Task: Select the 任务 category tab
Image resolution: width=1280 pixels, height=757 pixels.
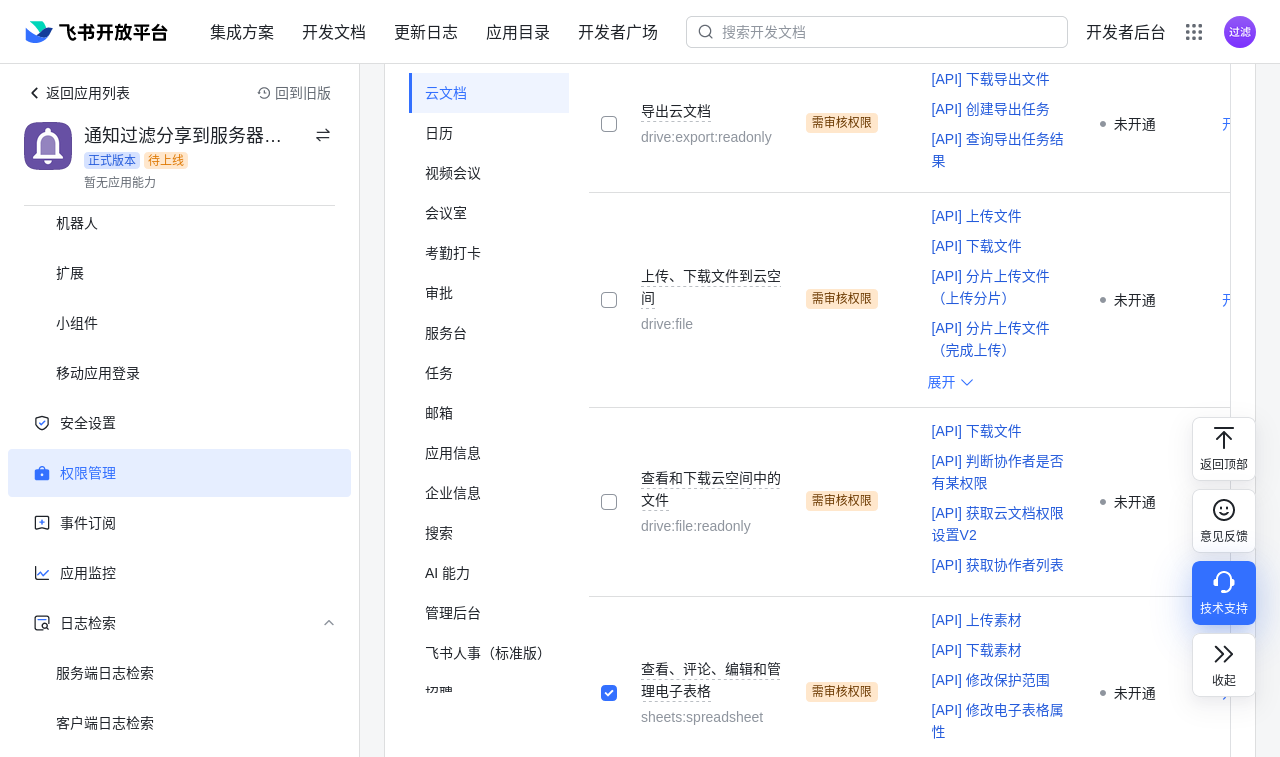Action: point(489,373)
